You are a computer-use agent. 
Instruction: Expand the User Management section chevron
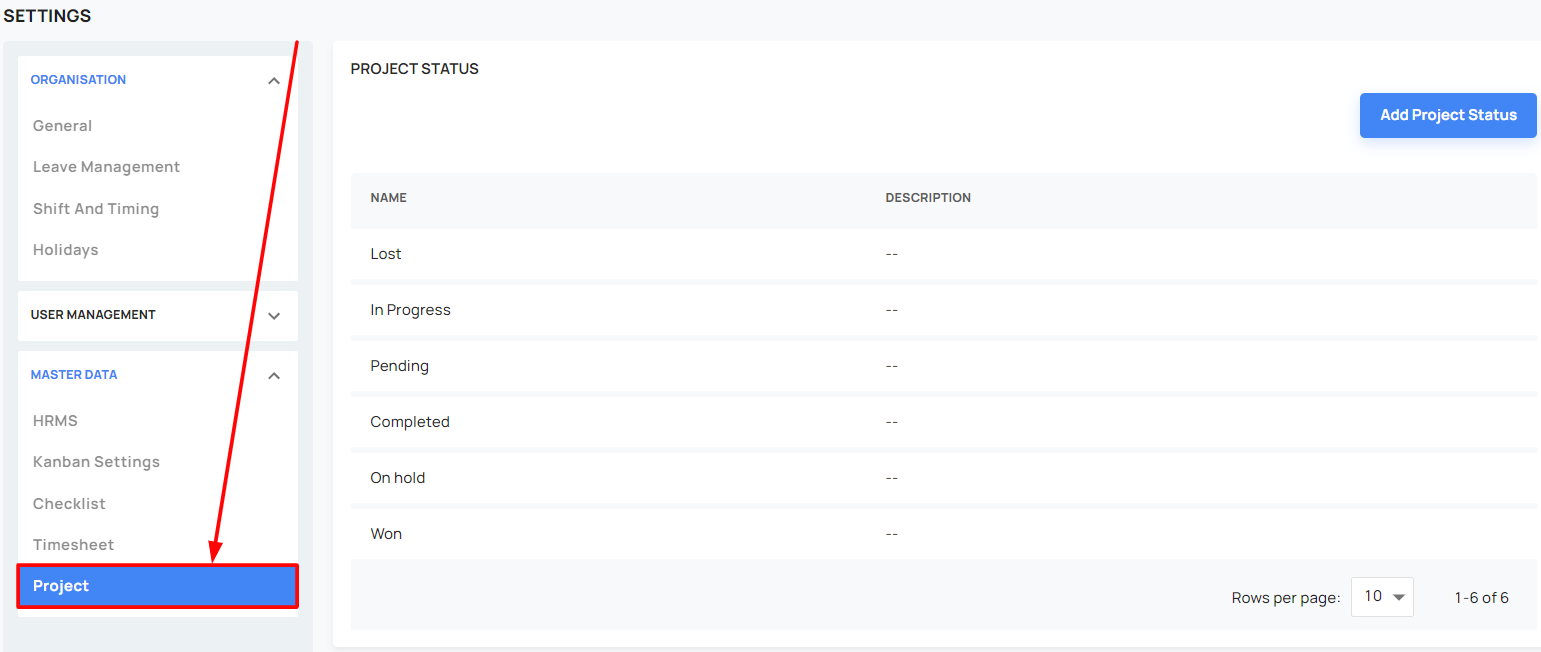pyautogui.click(x=274, y=316)
